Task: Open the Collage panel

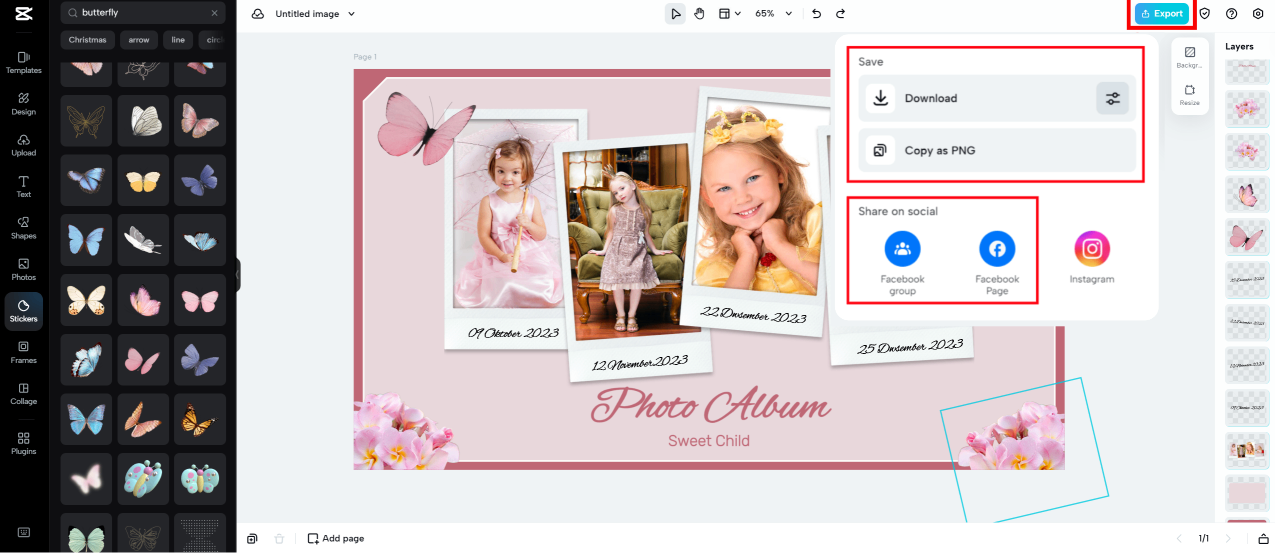Action: pyautogui.click(x=23, y=394)
